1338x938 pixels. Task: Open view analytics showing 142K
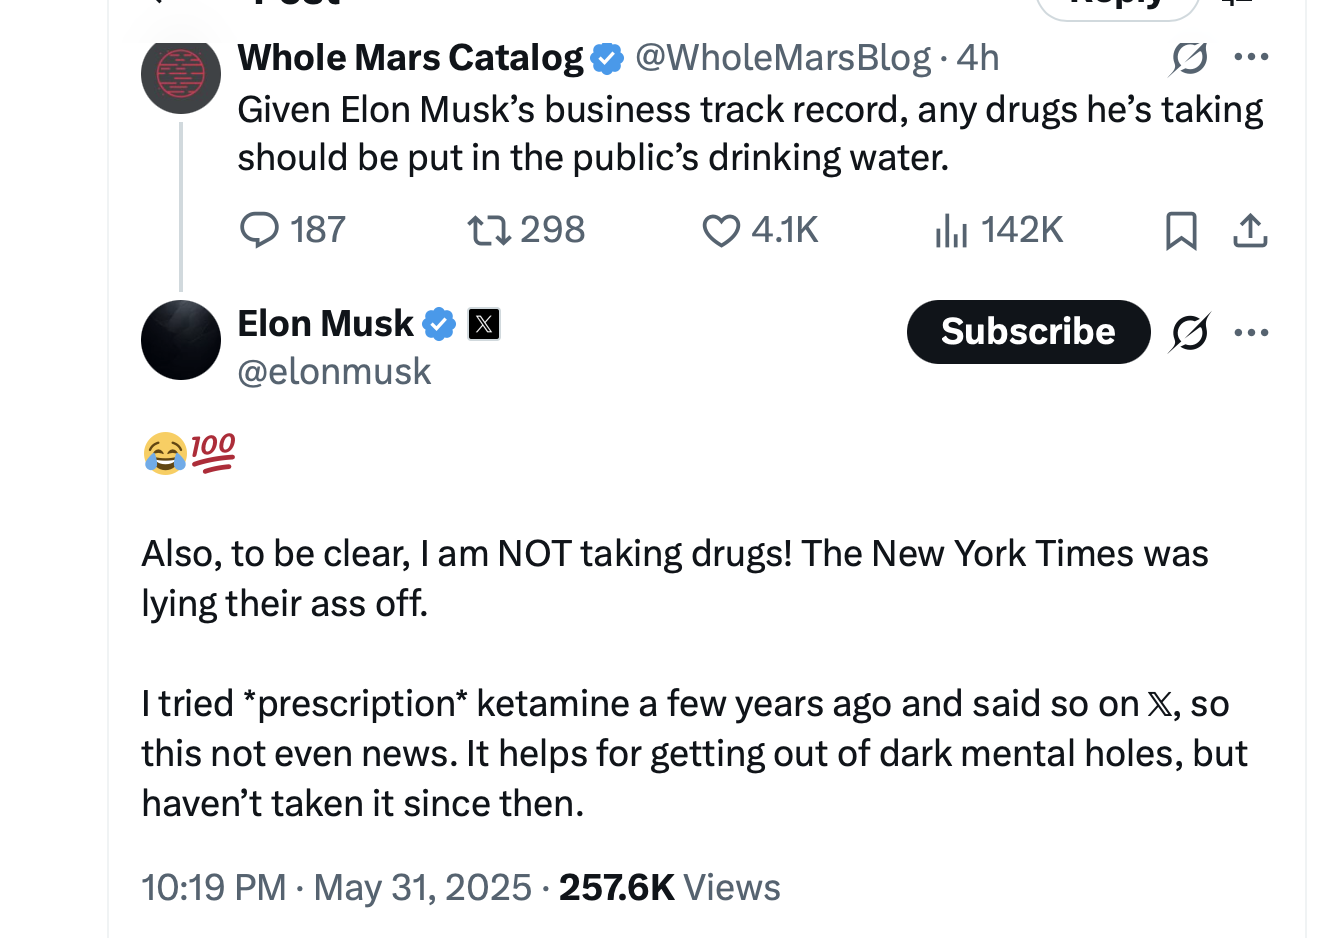(952, 230)
